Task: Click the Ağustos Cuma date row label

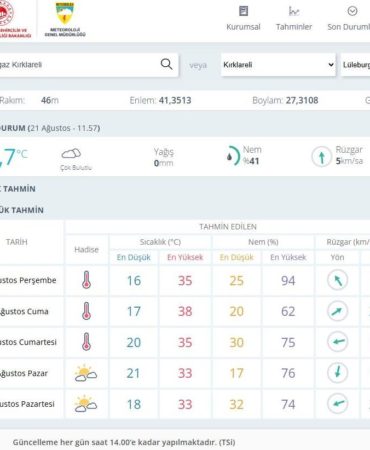Action: pos(24,311)
